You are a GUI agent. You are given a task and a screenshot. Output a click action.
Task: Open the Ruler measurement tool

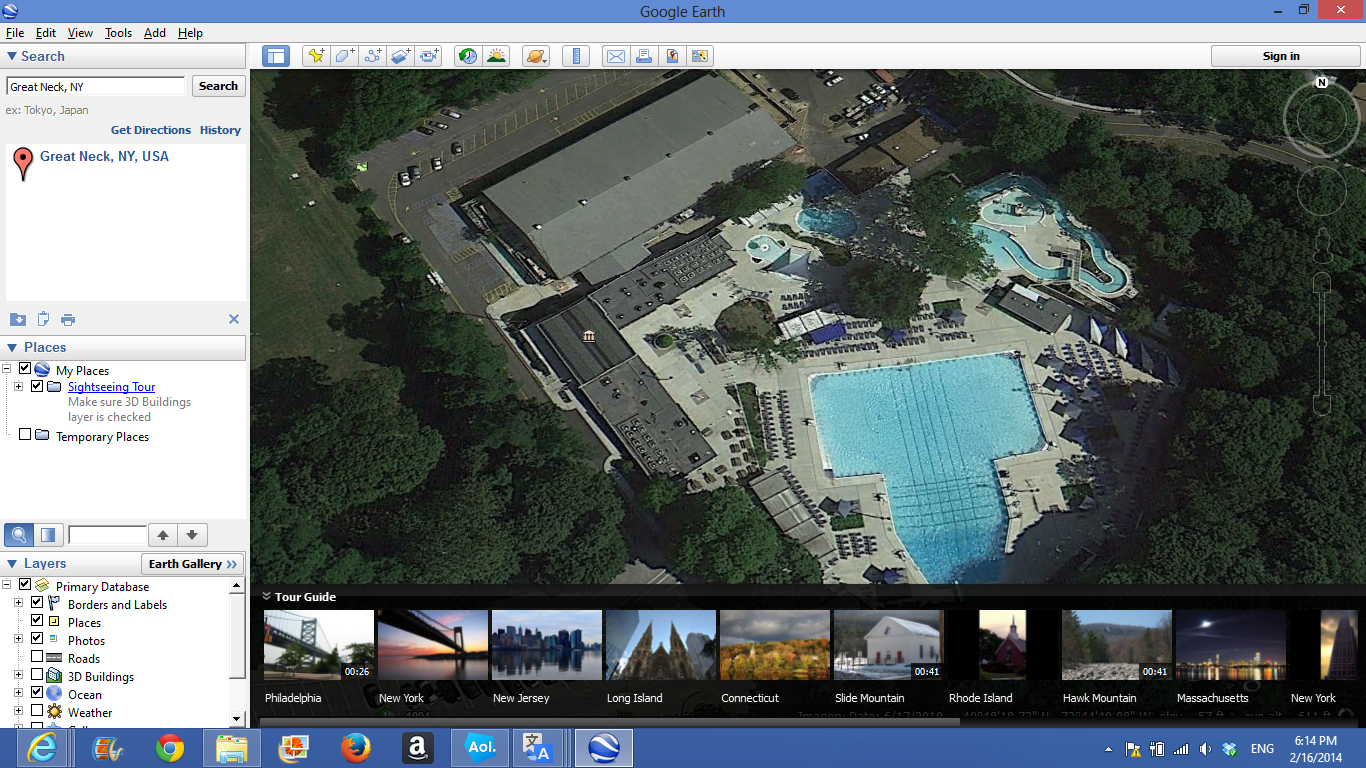(x=576, y=56)
